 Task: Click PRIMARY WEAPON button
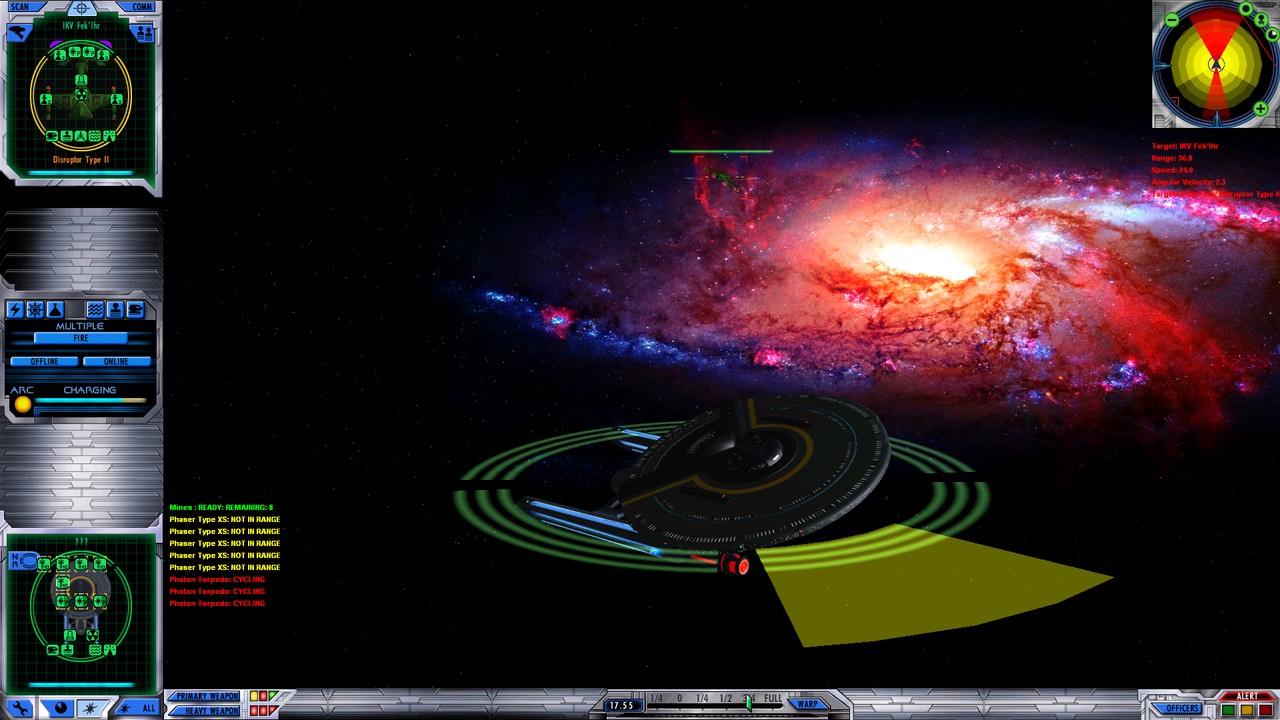(204, 696)
